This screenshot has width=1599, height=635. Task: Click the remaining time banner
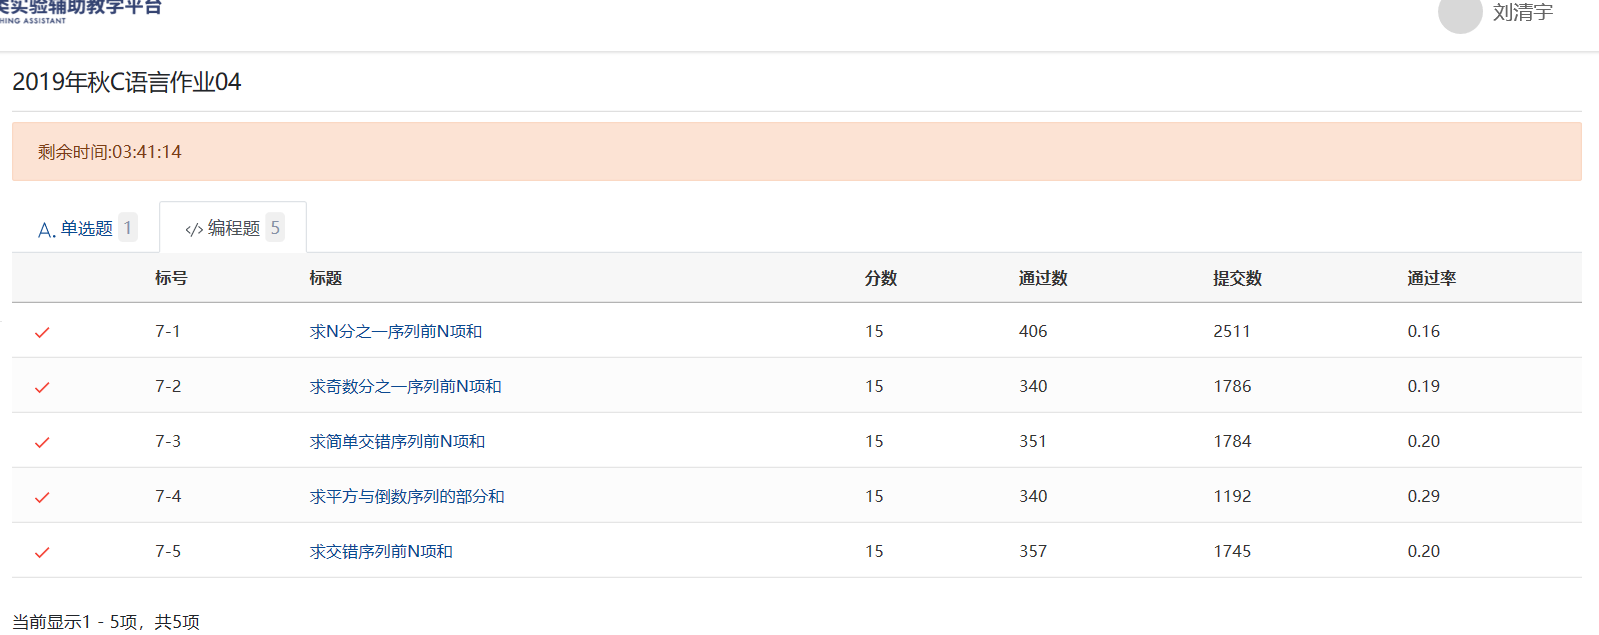tap(796, 152)
